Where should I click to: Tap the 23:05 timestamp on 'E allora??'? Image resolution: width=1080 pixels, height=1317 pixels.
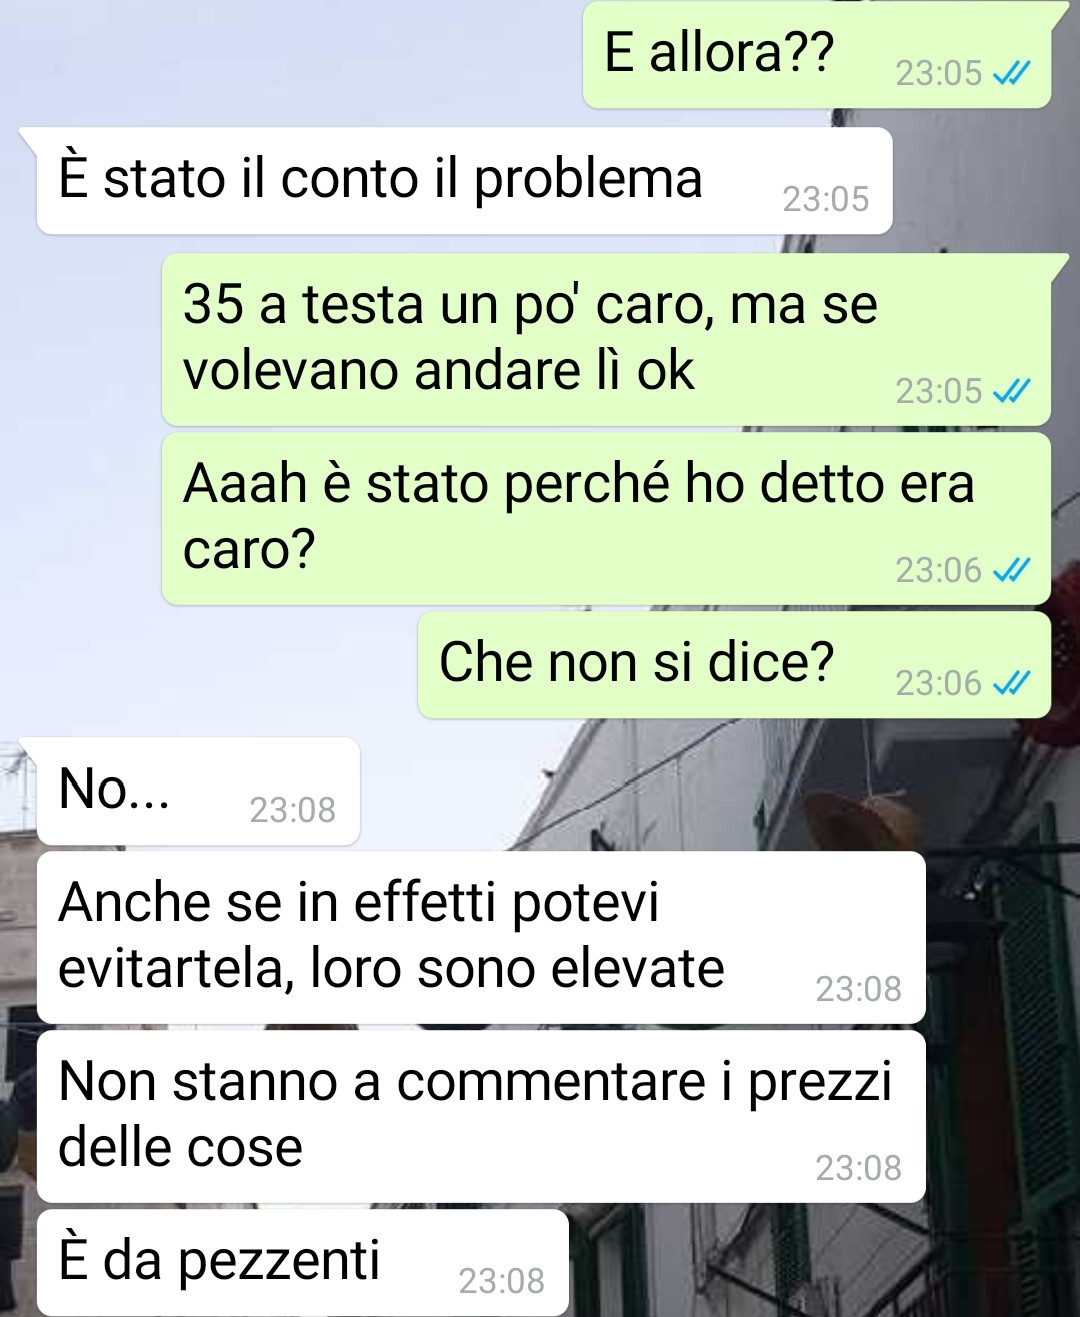tap(939, 73)
